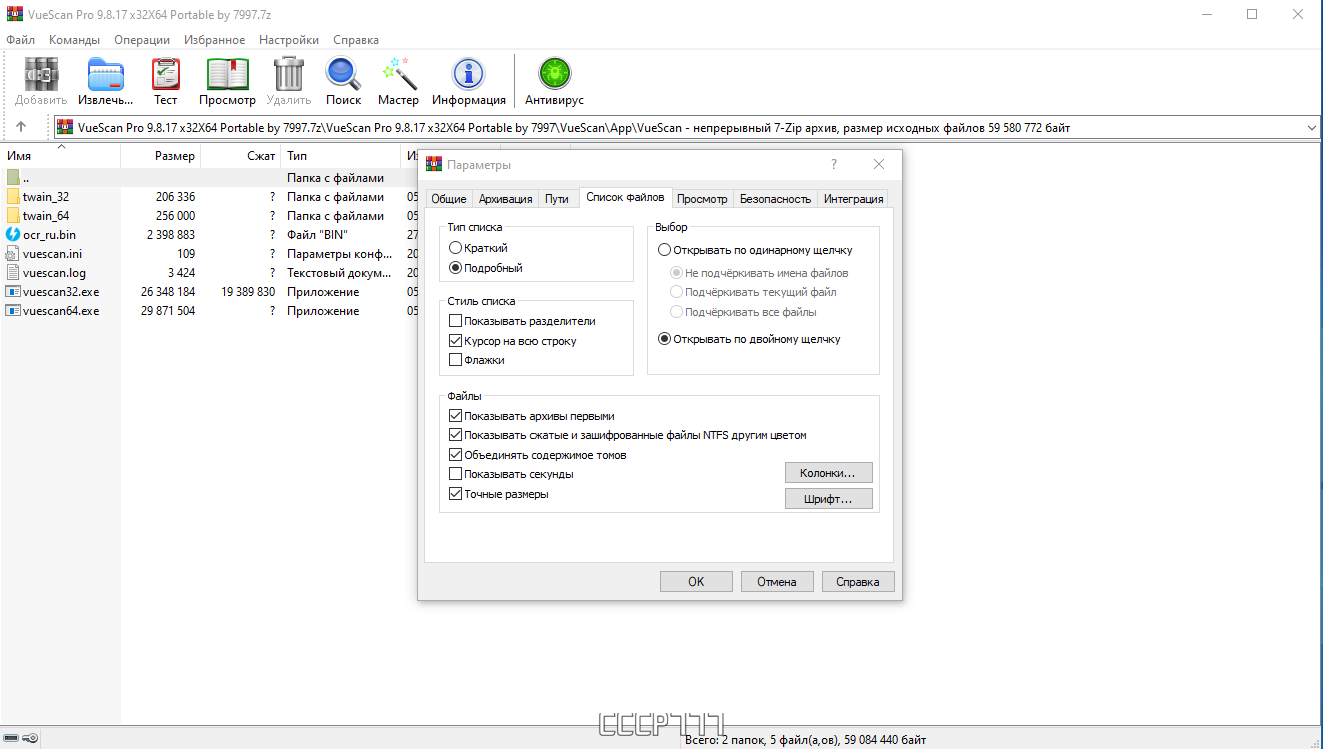Click the Параметры dialog help question mark

tap(834, 164)
